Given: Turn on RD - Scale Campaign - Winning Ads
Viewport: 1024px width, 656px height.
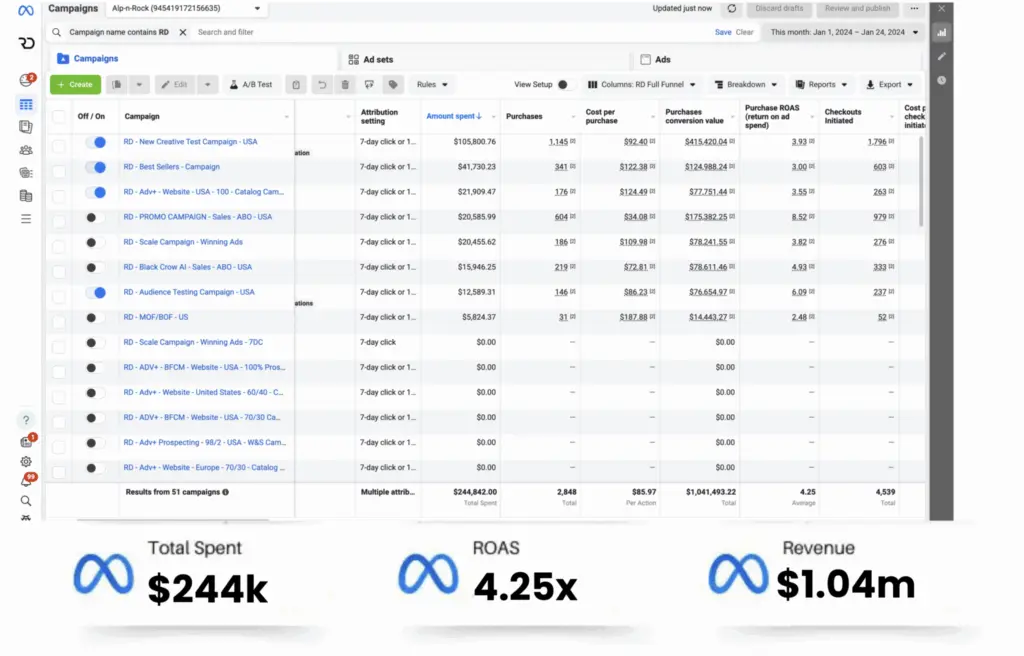Looking at the screenshot, I should tap(95, 242).
